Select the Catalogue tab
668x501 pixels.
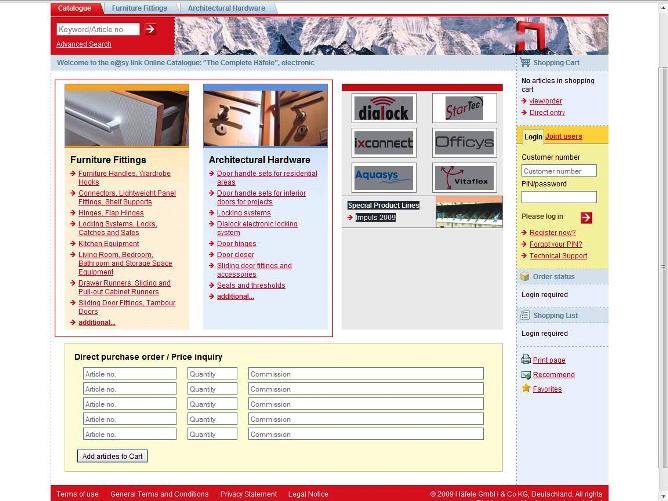75,8
